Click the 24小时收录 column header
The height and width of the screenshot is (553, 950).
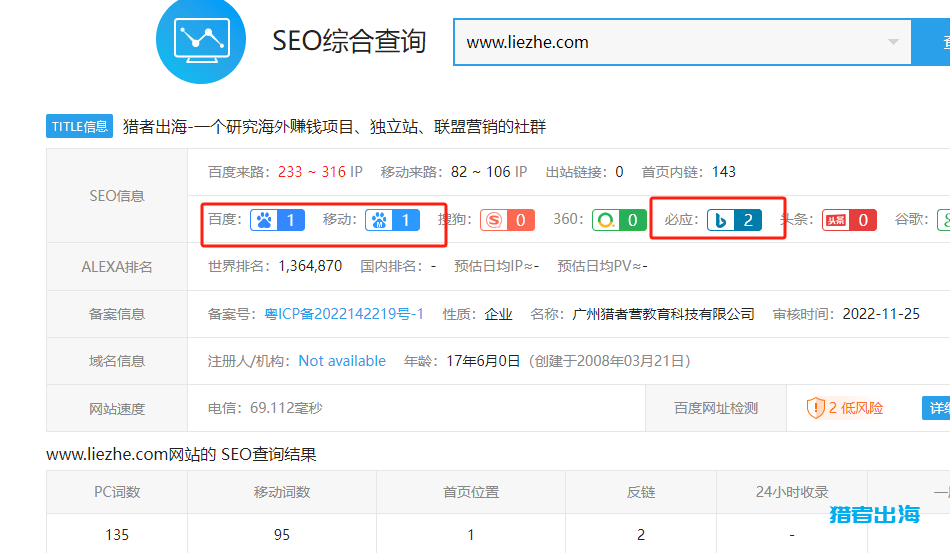792,492
